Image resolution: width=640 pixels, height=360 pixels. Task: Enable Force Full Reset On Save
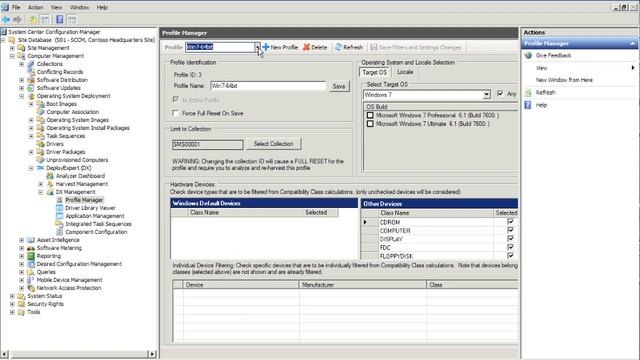coord(176,113)
